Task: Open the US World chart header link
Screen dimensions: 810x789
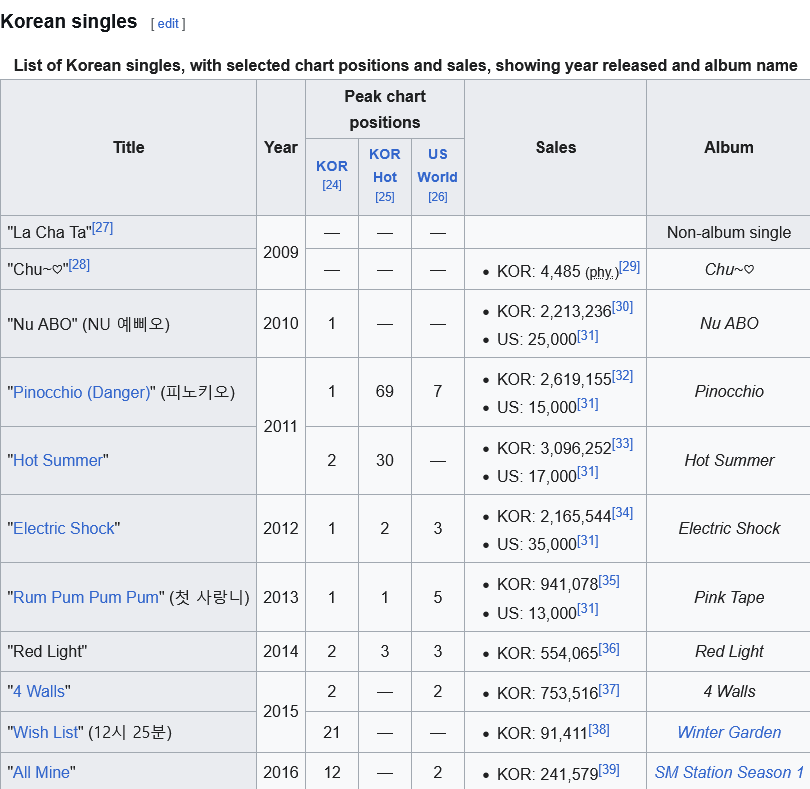Action: click(x=438, y=165)
